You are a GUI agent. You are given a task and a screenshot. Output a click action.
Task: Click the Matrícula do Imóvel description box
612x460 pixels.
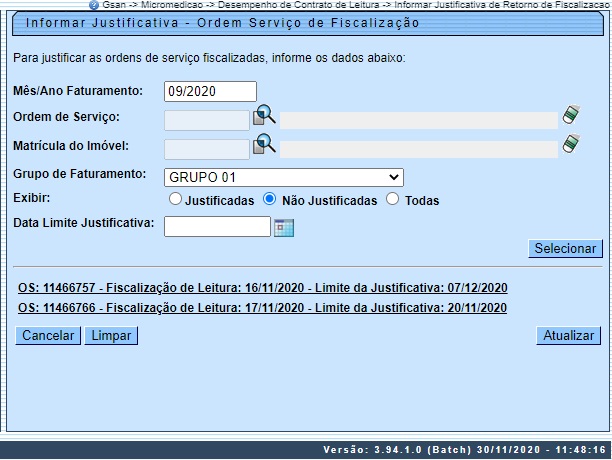coord(419,149)
